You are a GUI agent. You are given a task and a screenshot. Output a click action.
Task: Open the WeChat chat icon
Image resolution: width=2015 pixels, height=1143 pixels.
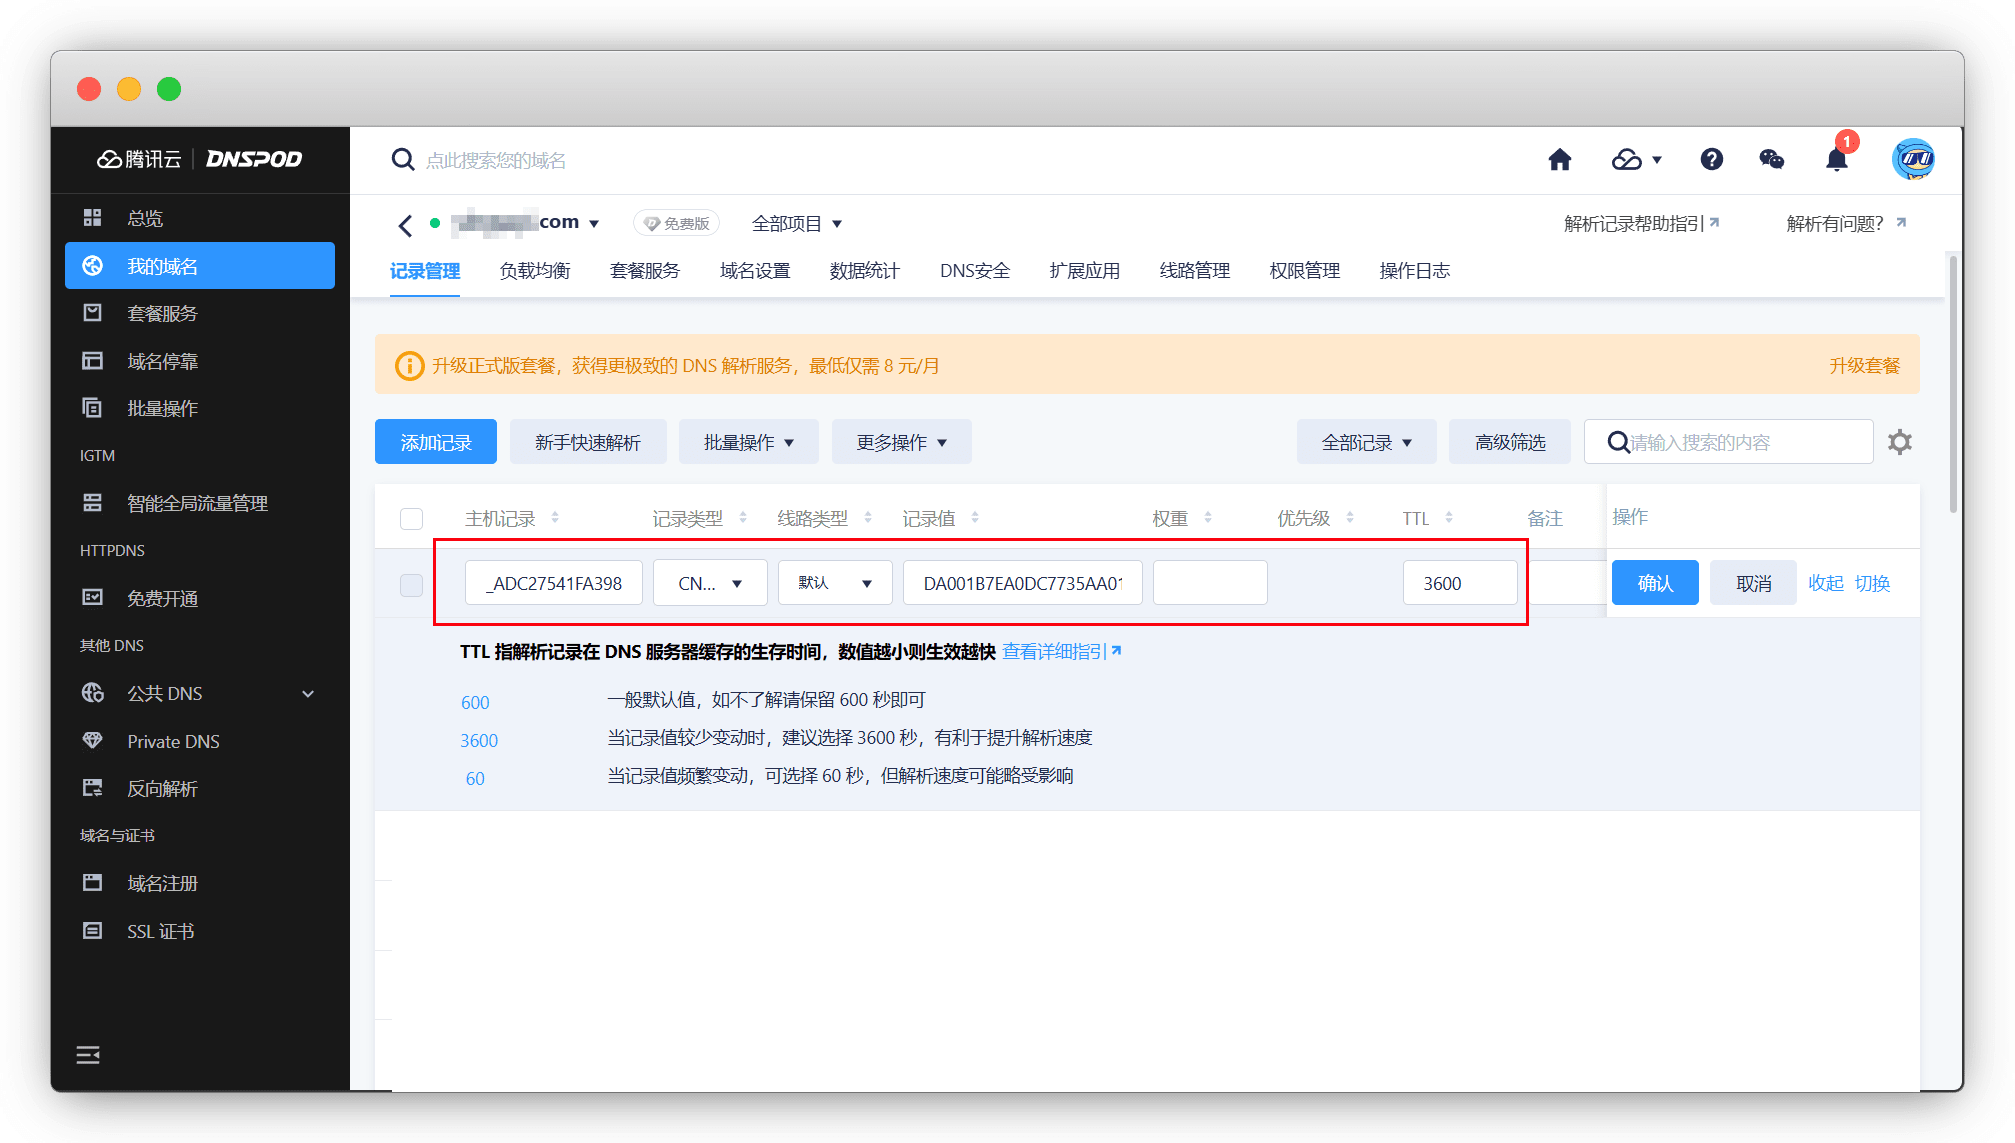coord(1771,160)
